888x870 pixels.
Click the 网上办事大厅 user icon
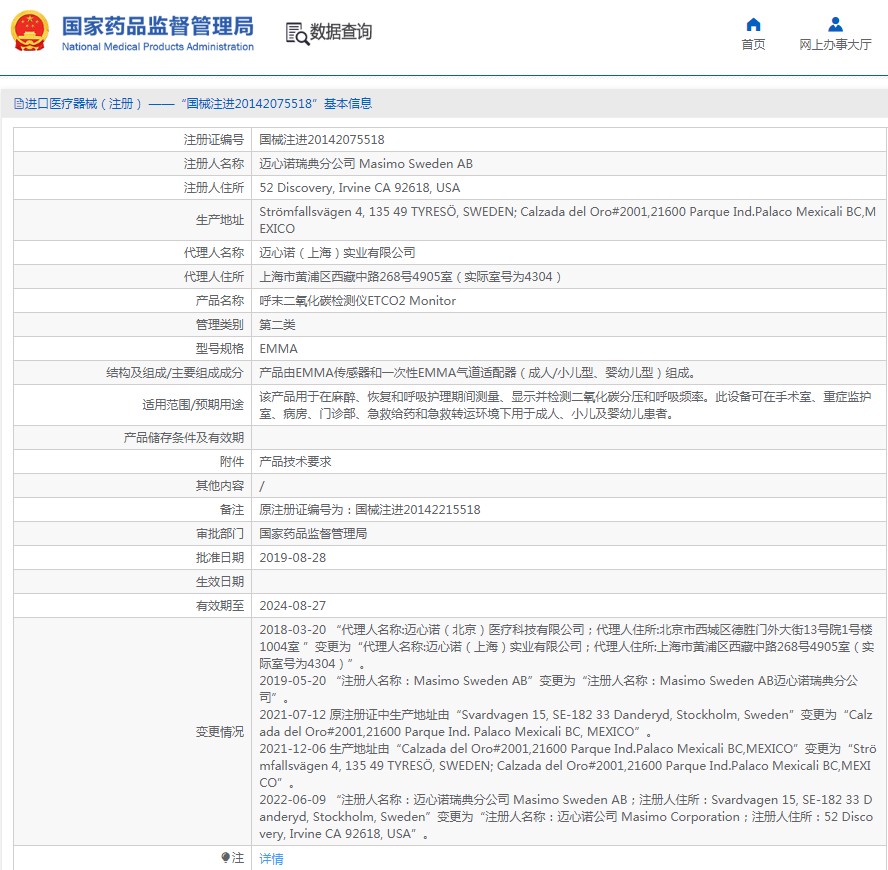[x=835, y=24]
